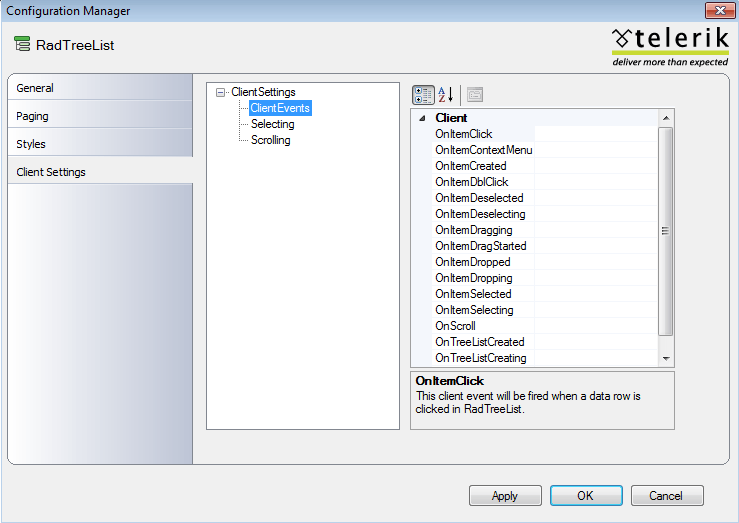The width and height of the screenshot is (739, 523).
Task: Collapse the ClientSettings tree node
Action: [220, 92]
